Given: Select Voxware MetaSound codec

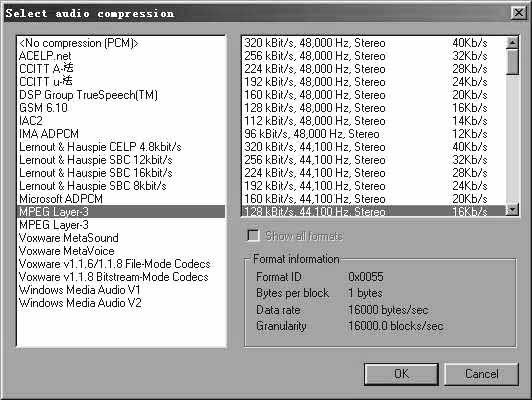Looking at the screenshot, I should (x=121, y=238).
